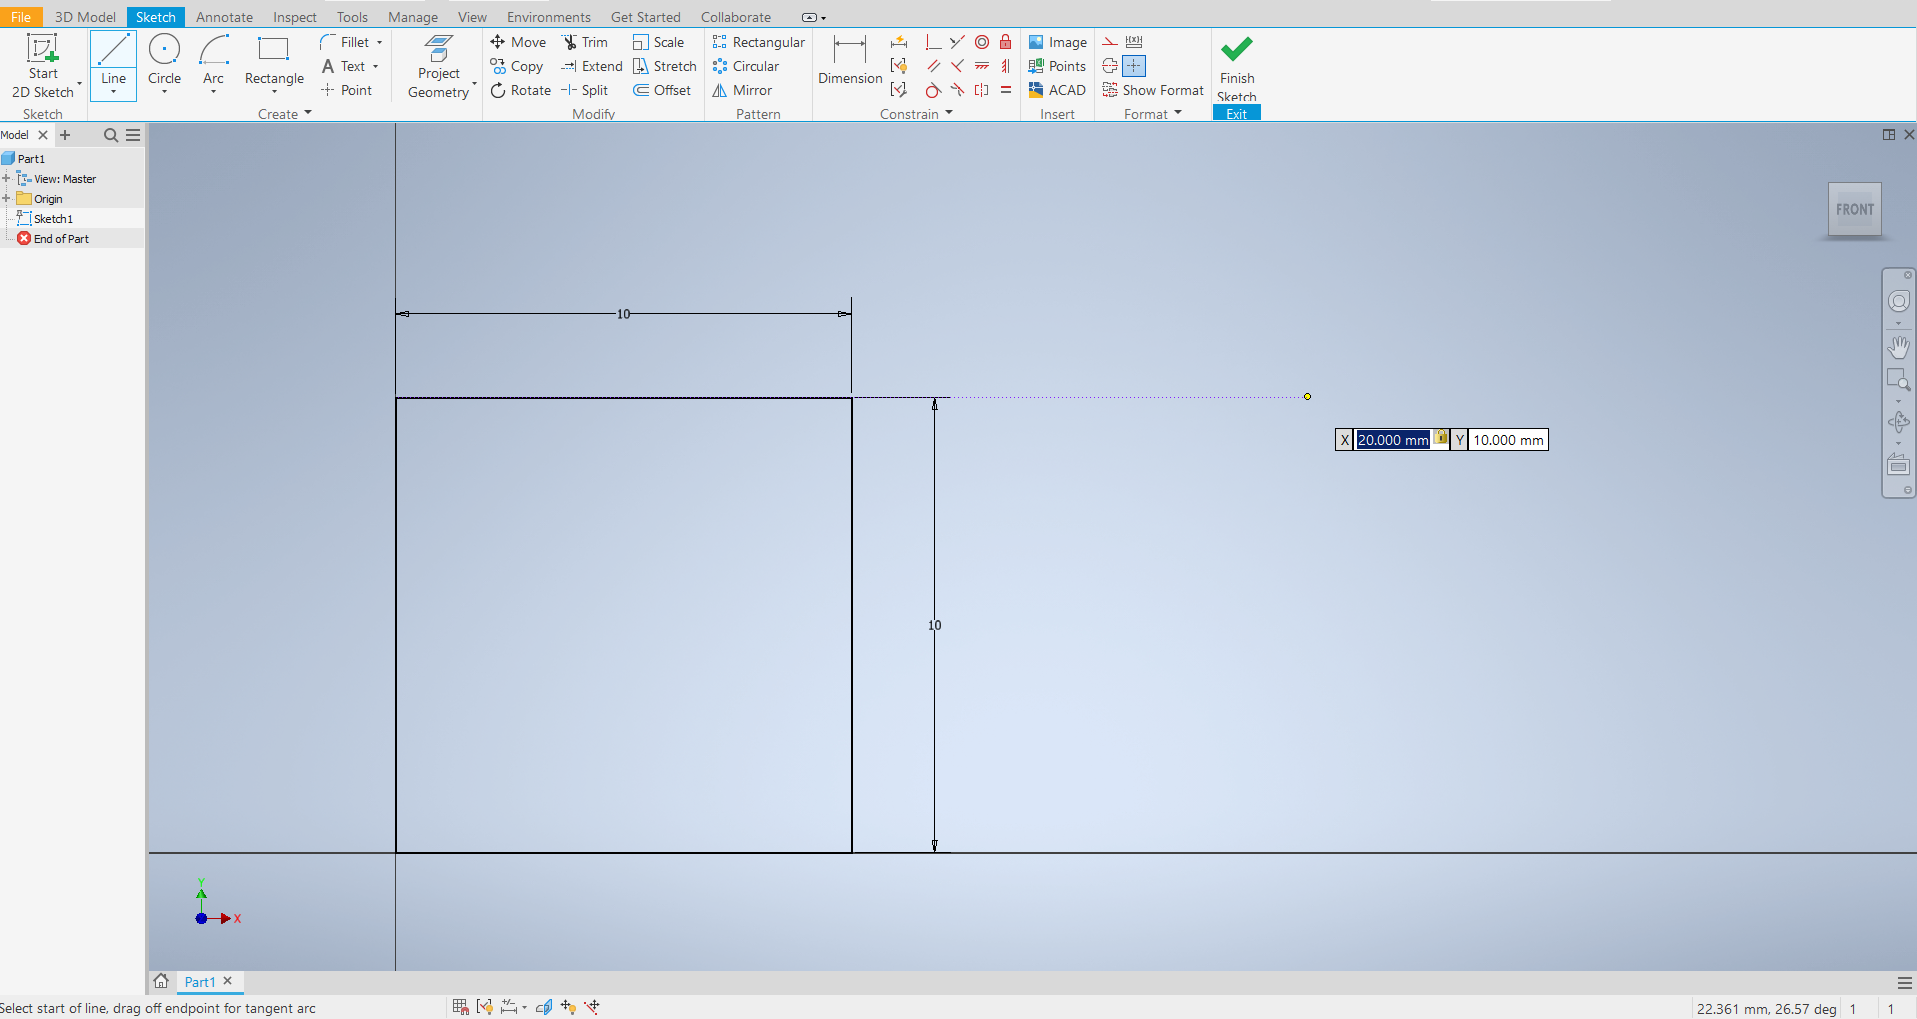The image size is (1917, 1019).
Task: Toggle snap to grid in status bar
Action: [x=460, y=1007]
